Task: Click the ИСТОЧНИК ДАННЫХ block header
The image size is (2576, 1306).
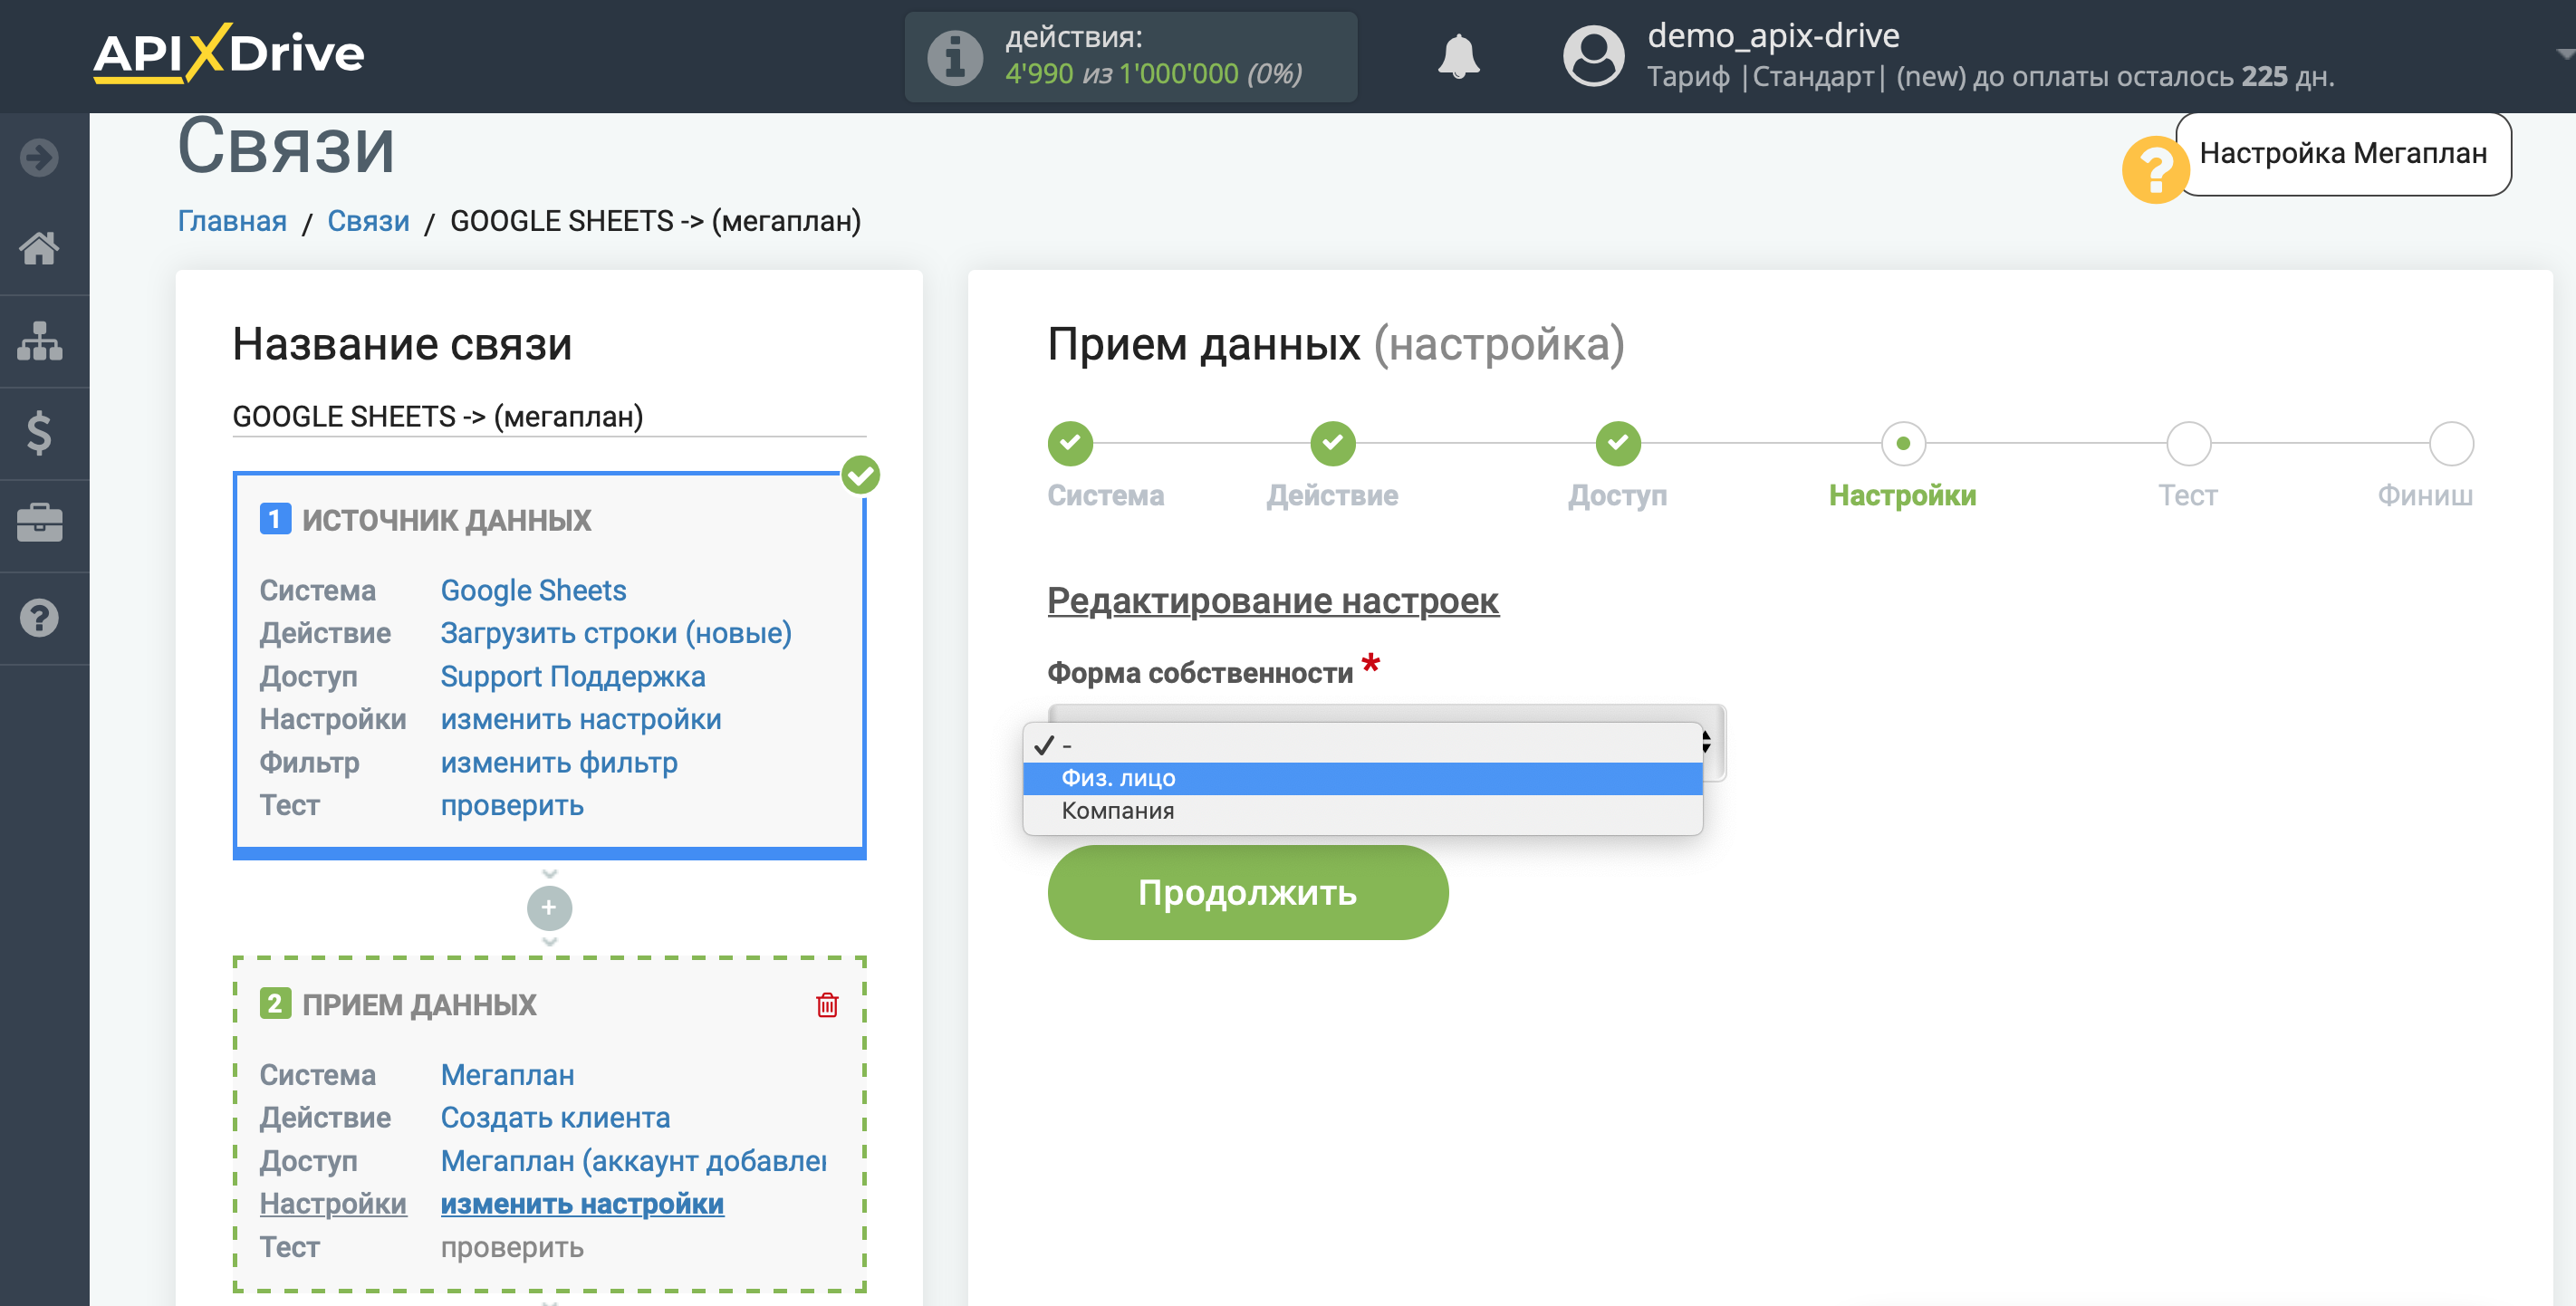Action: 446,519
